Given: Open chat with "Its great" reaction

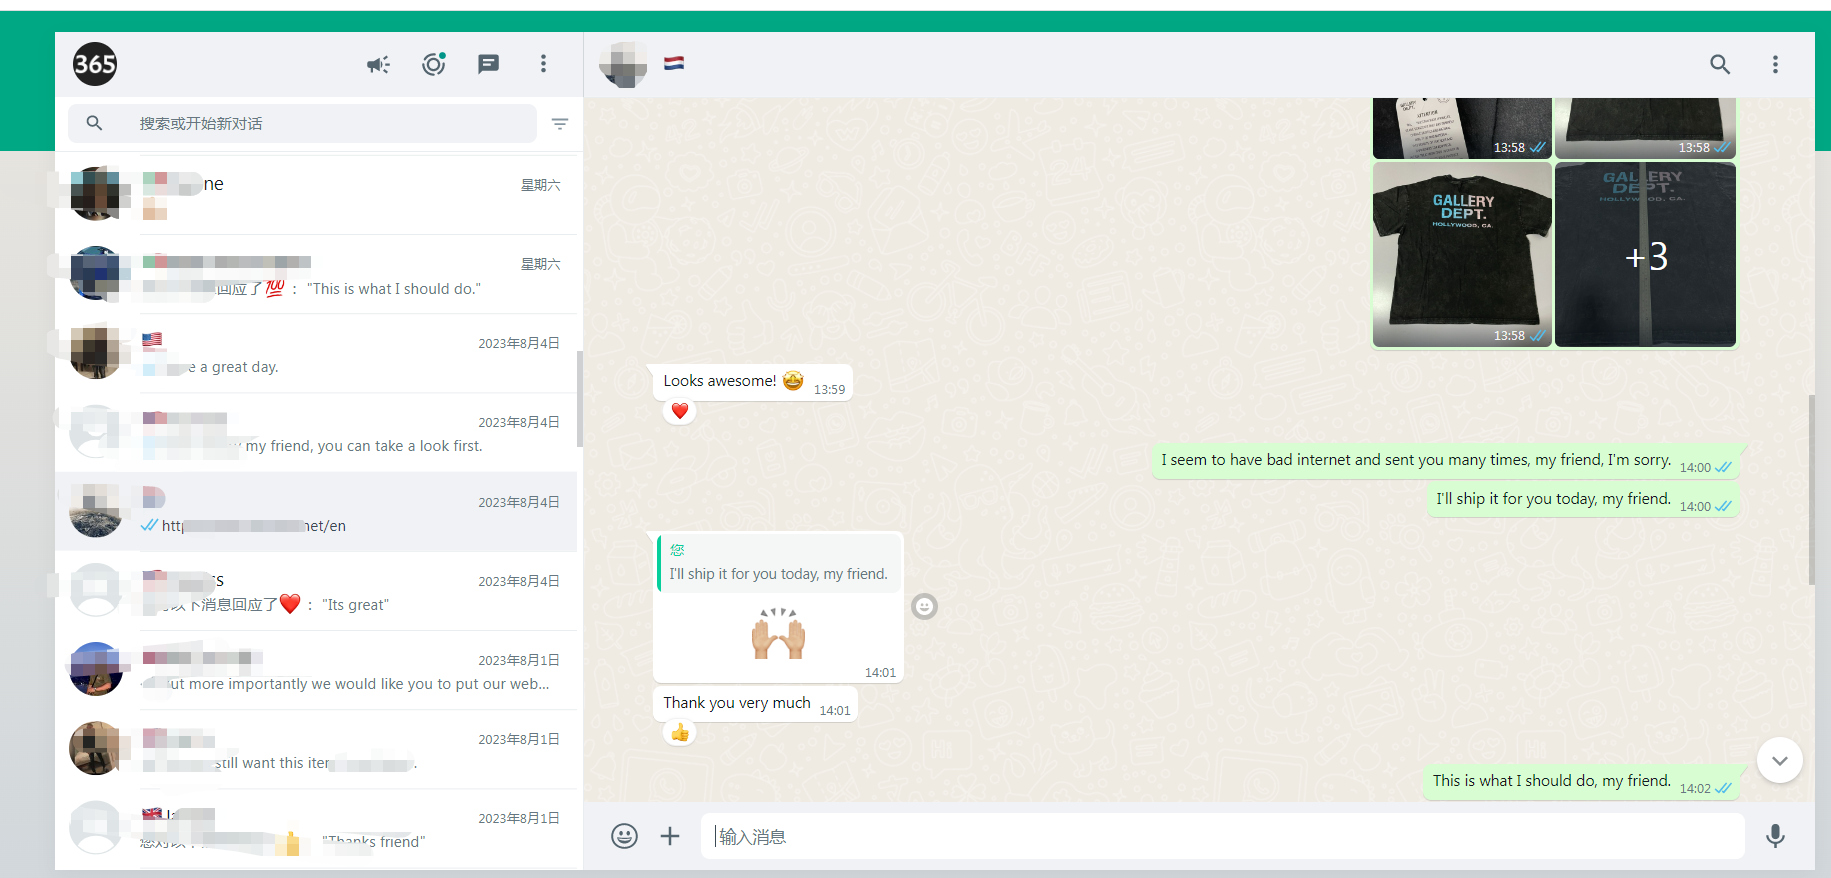Looking at the screenshot, I should click(x=316, y=591).
